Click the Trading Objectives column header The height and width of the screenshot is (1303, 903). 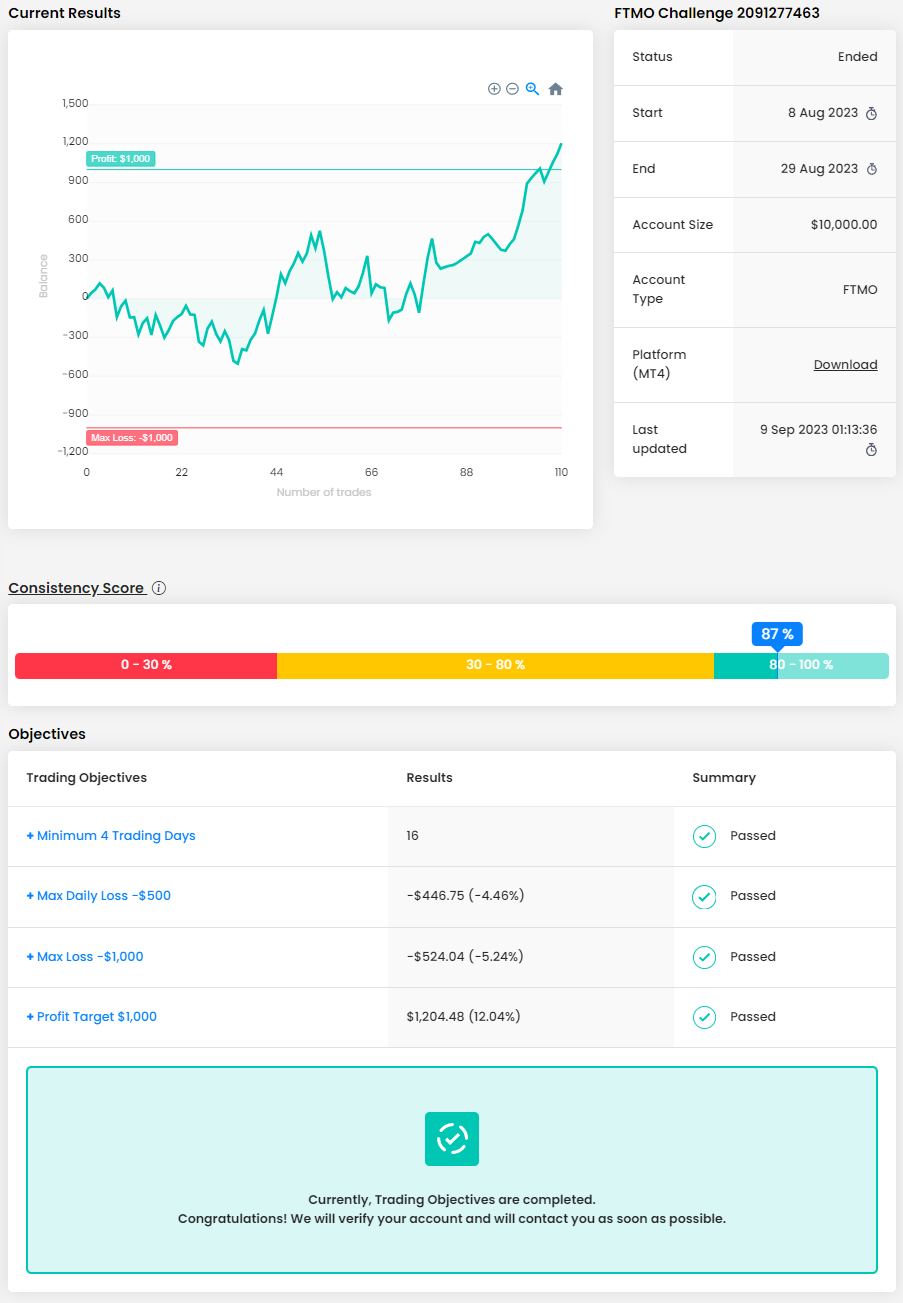(x=87, y=778)
